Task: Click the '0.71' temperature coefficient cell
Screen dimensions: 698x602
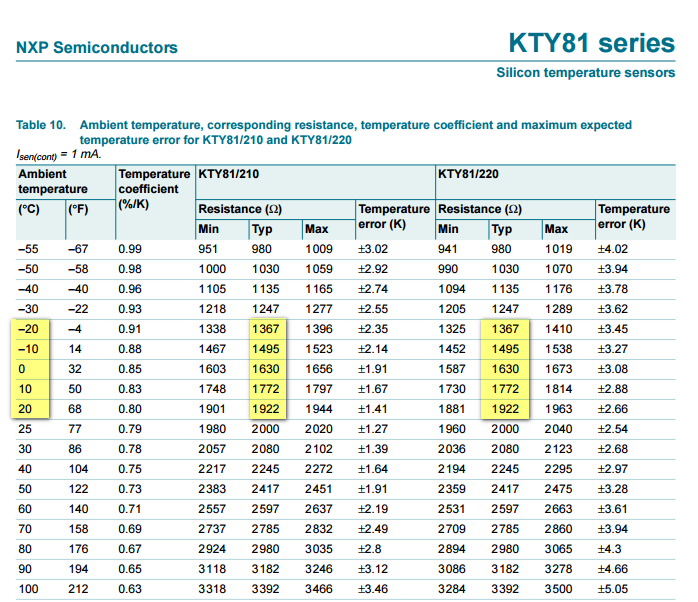Action: tap(130, 510)
